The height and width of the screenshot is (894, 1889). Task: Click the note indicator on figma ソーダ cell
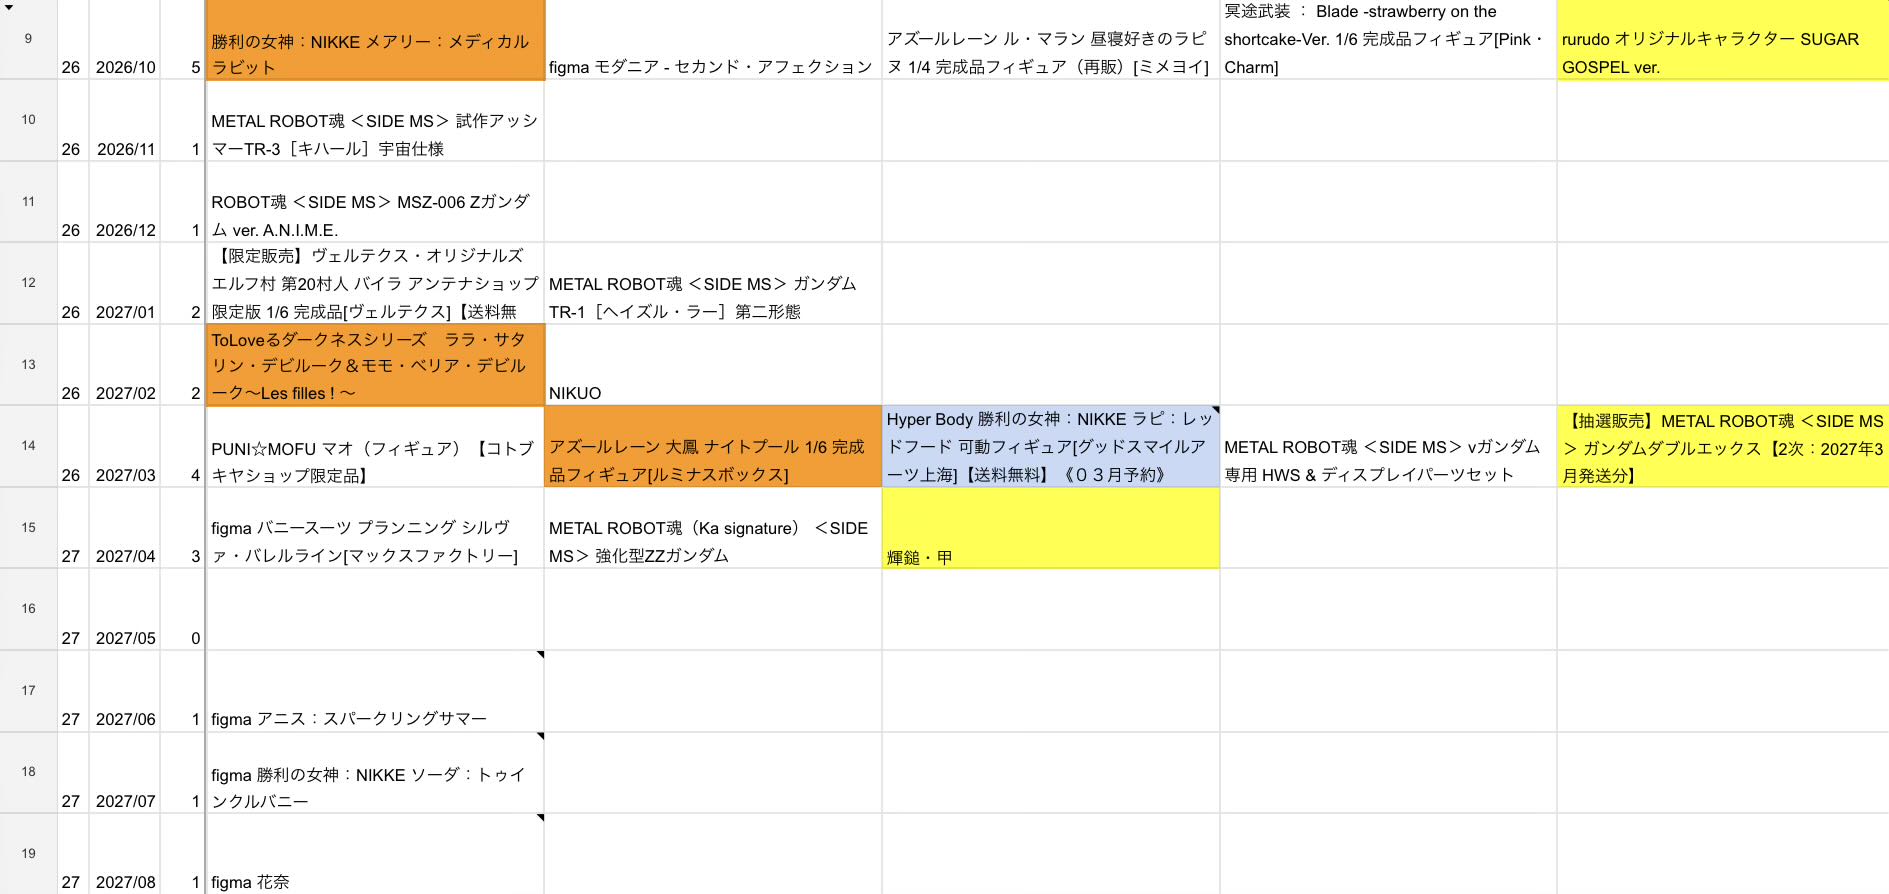(540, 737)
